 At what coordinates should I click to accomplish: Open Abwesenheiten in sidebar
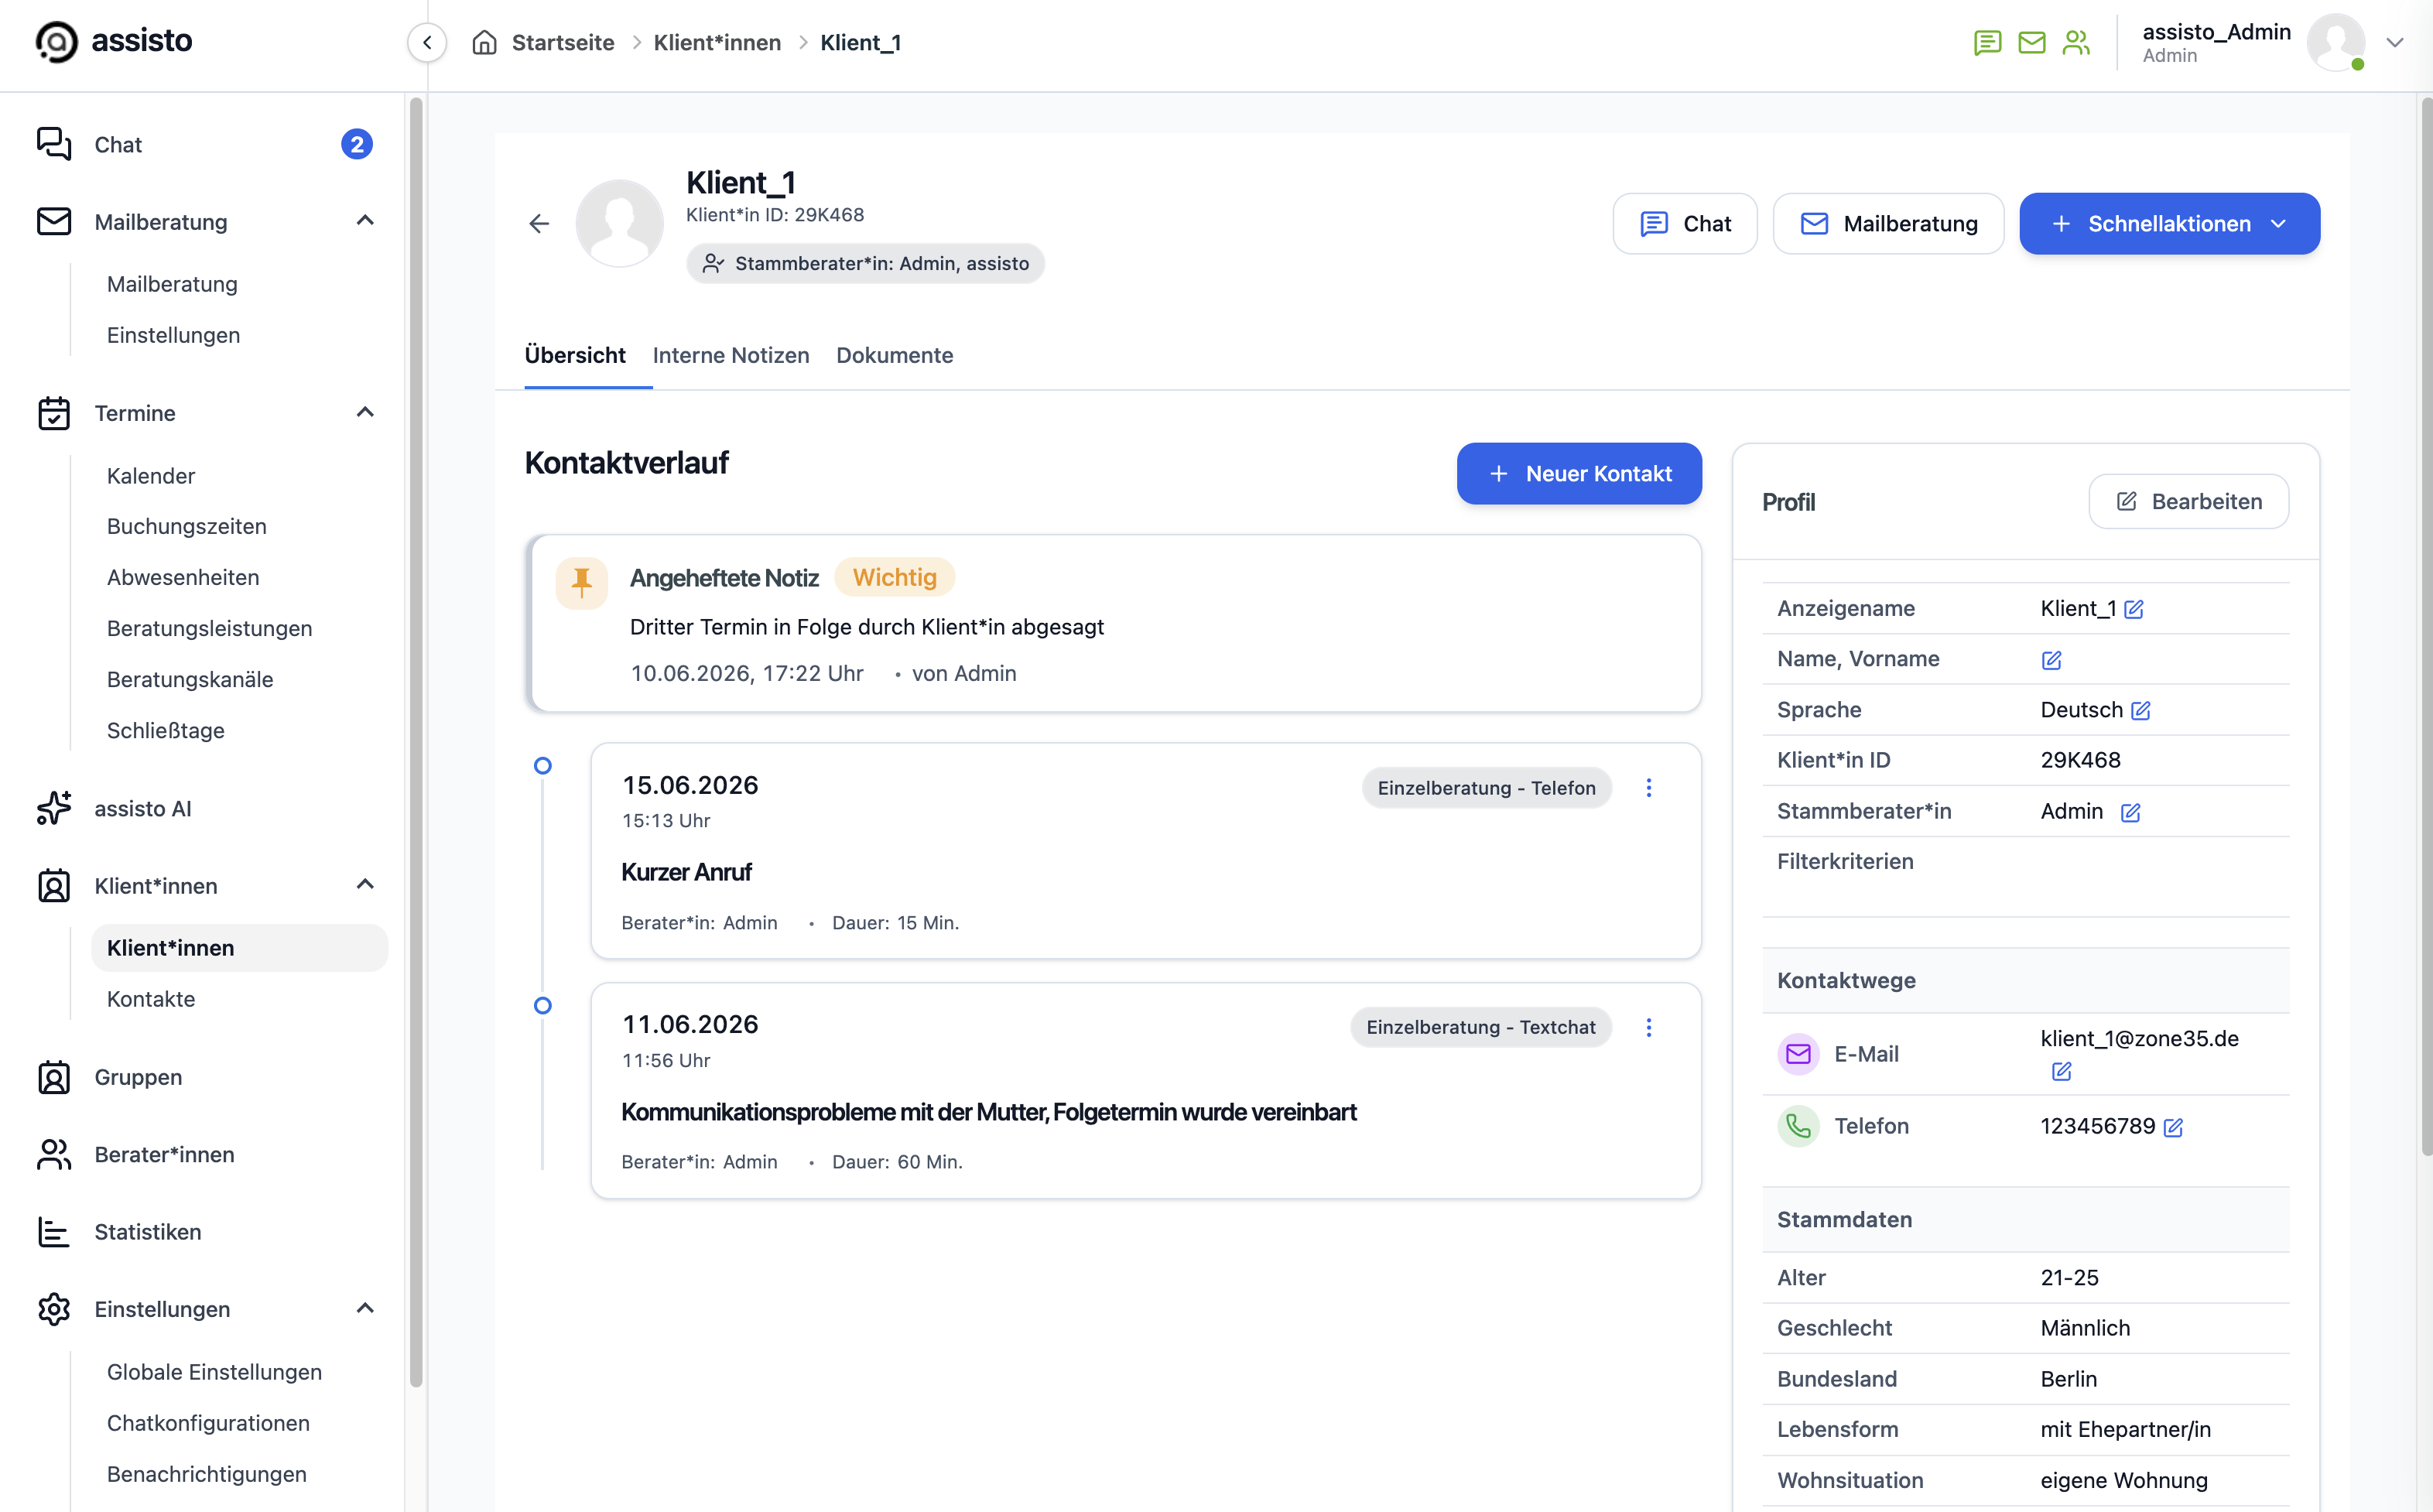pos(183,577)
